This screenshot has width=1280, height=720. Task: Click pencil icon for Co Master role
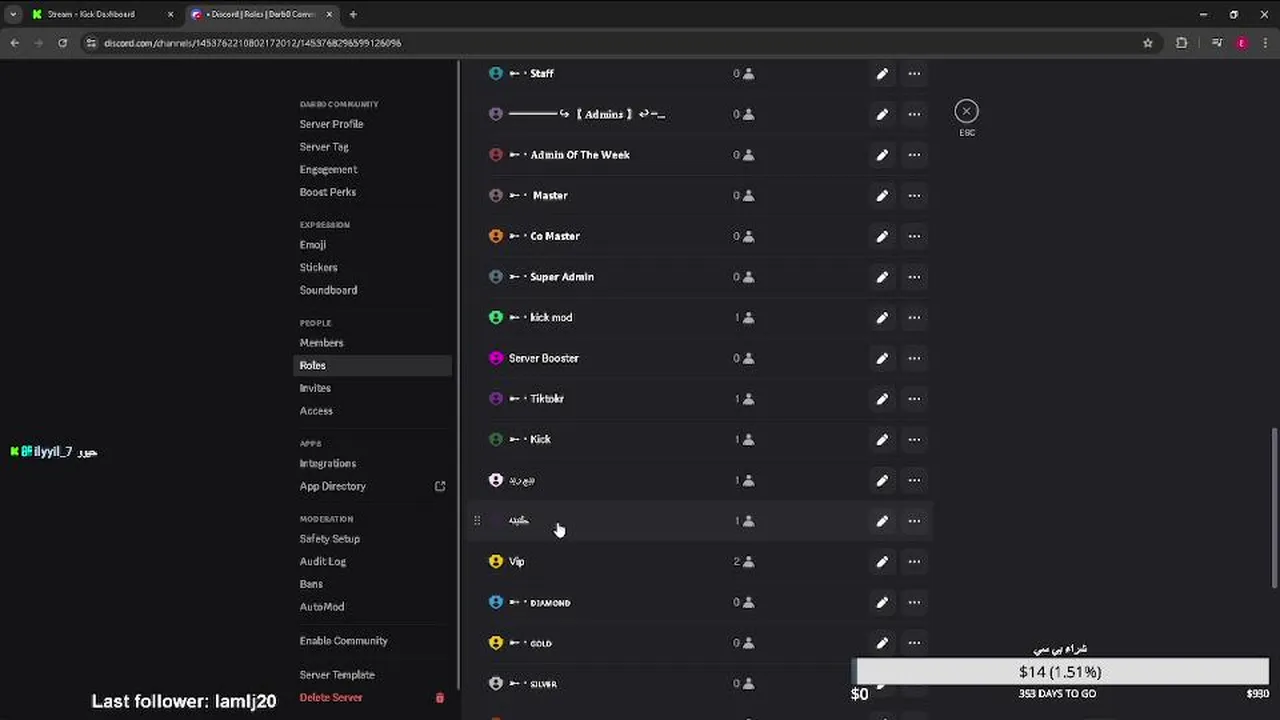(x=882, y=237)
